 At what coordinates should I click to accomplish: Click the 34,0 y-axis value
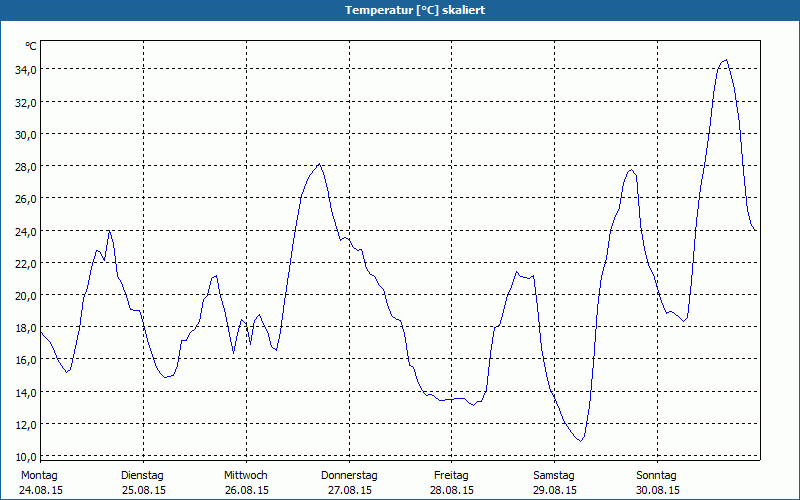click(25, 70)
